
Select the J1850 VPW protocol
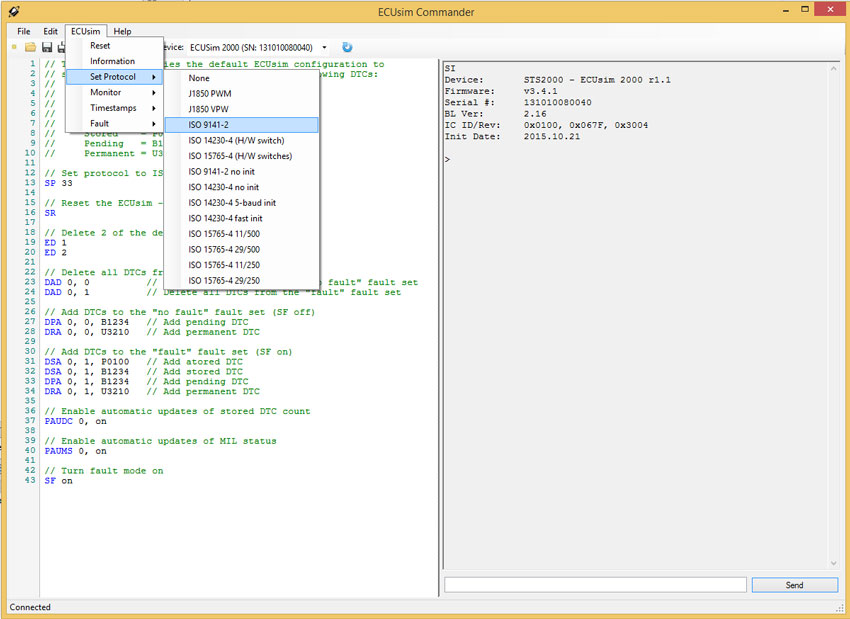click(x=241, y=109)
